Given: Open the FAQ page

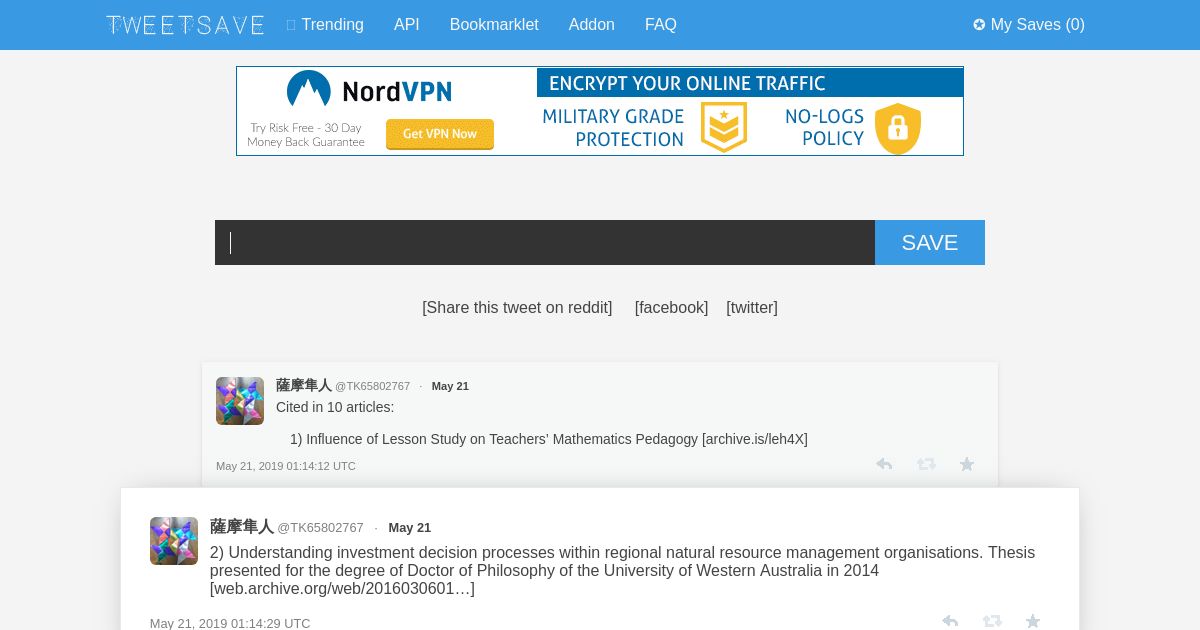Looking at the screenshot, I should (661, 25).
